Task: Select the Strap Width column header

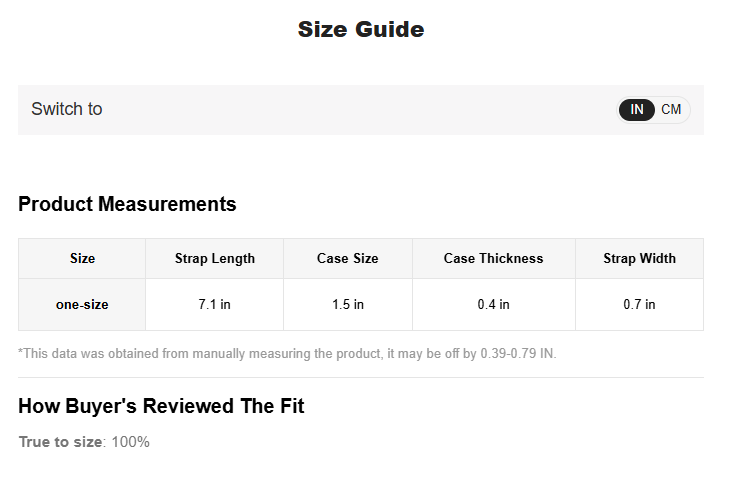Action: tap(639, 258)
